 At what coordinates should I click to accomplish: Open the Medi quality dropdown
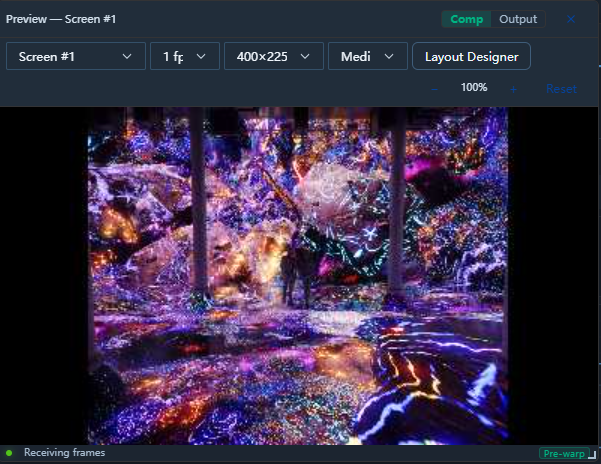[368, 56]
